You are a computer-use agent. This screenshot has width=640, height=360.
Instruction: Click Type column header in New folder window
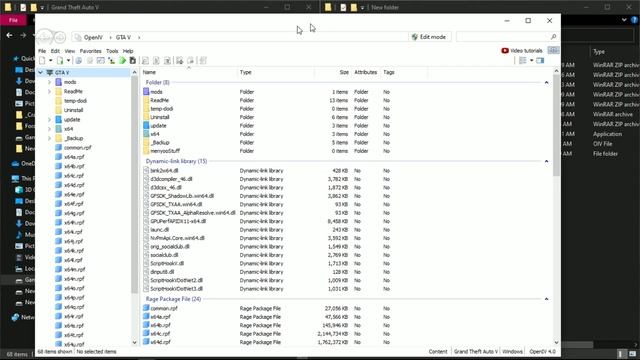point(599,52)
